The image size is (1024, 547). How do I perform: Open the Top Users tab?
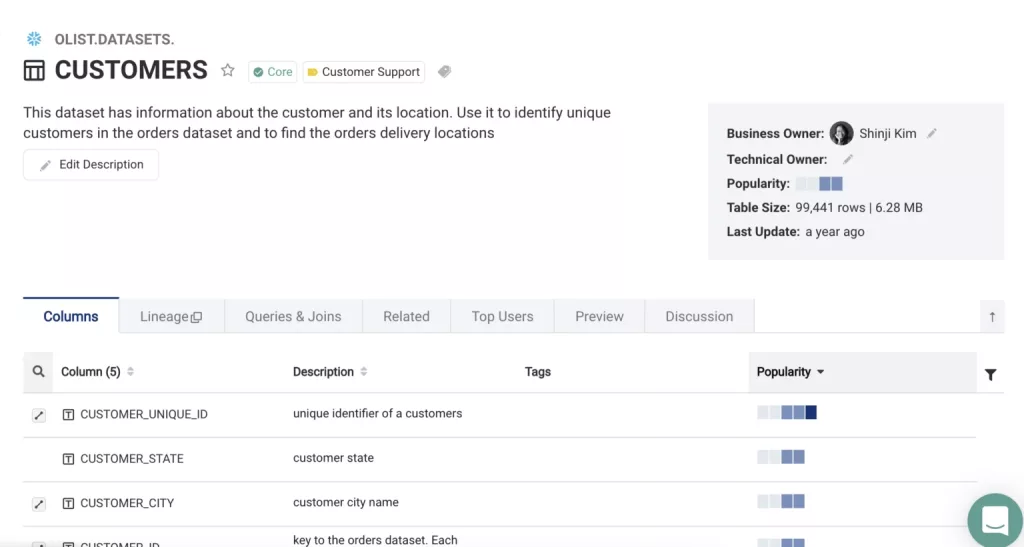point(502,317)
